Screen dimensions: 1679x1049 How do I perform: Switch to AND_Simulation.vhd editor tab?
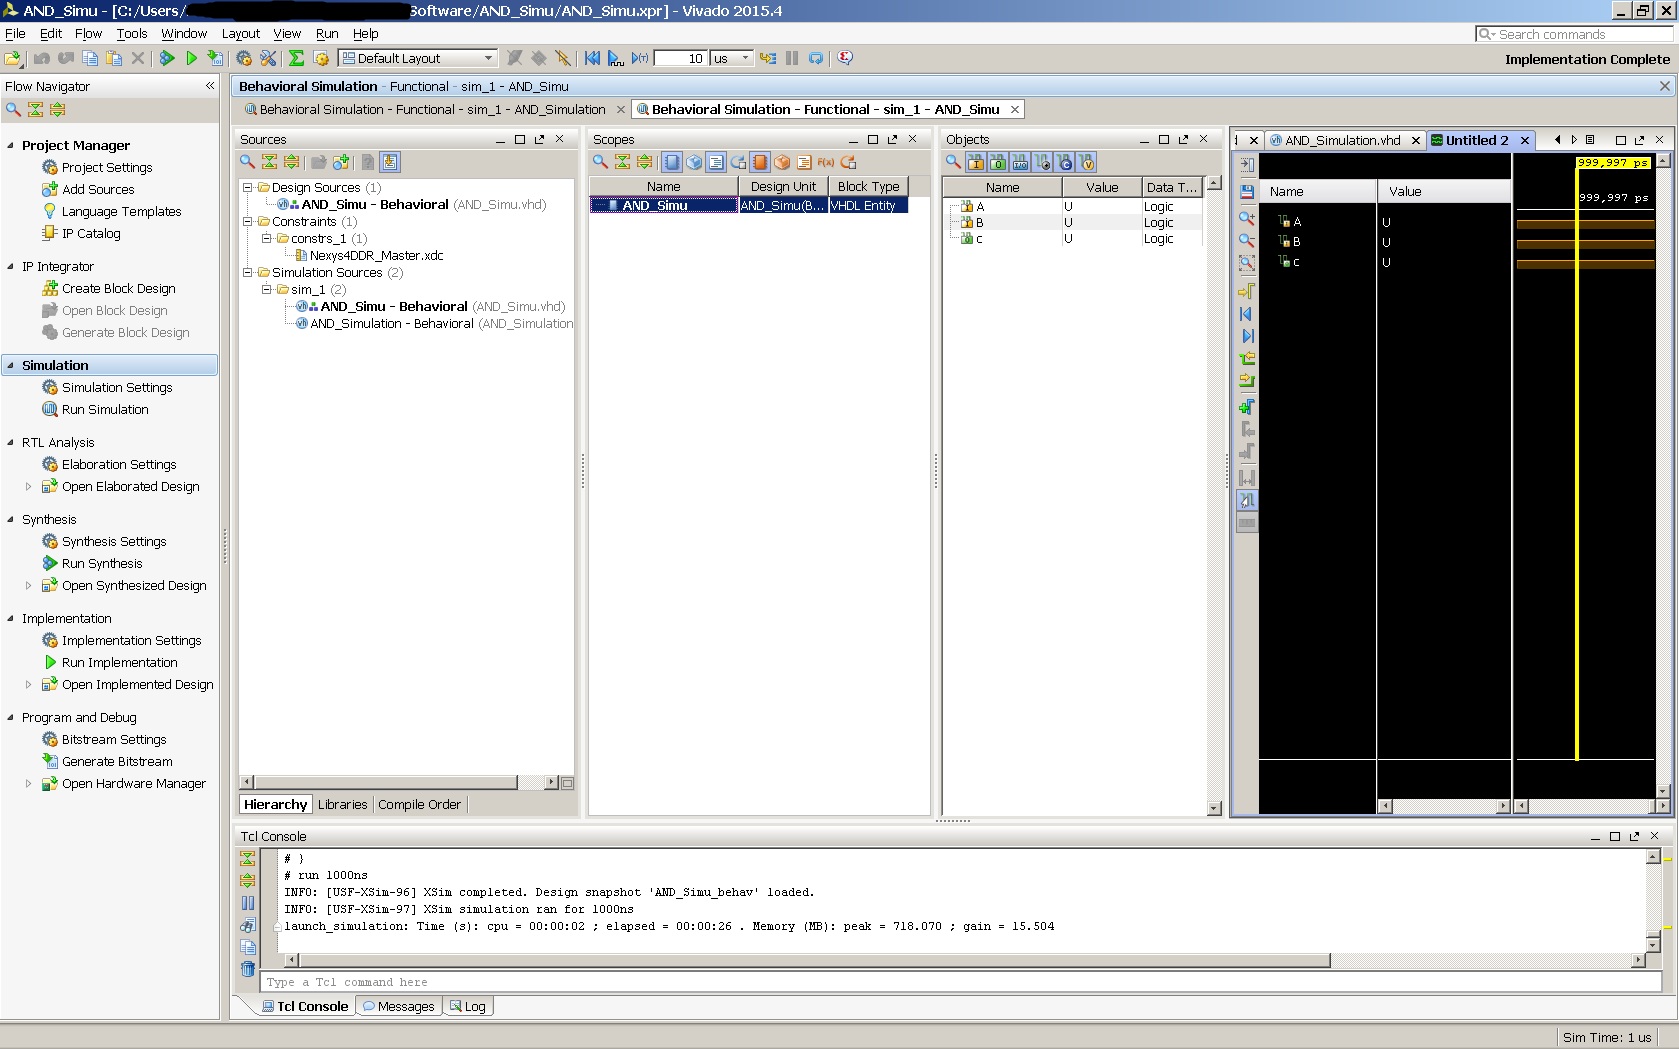tap(1342, 140)
